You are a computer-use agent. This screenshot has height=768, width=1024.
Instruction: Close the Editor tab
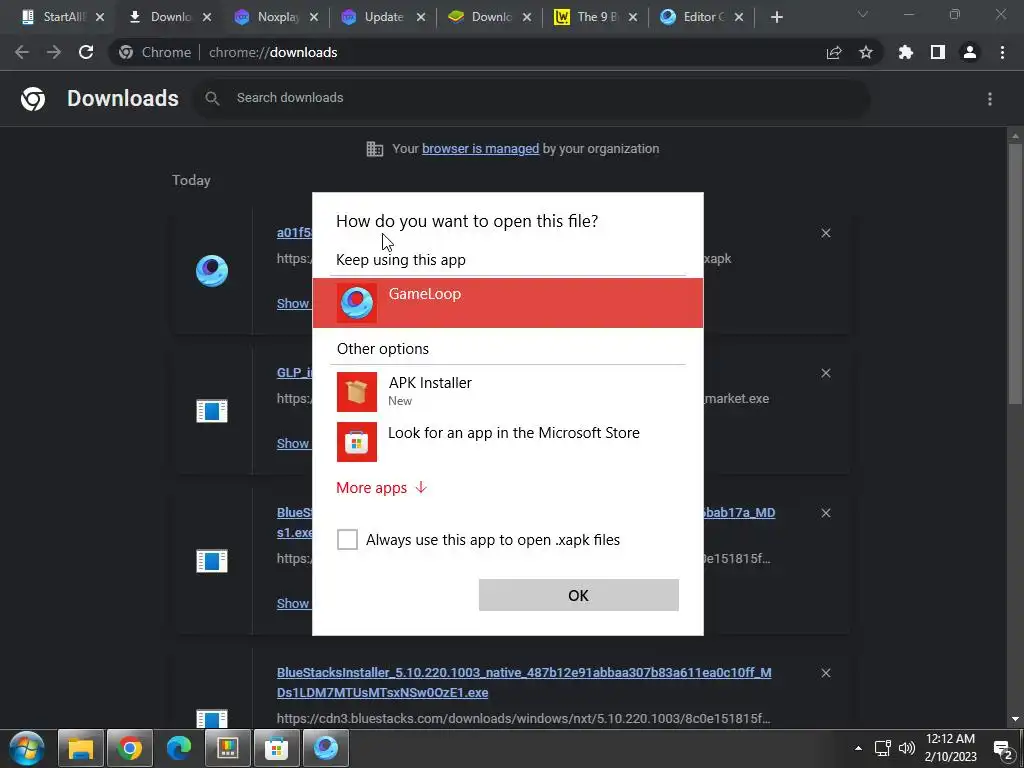tap(739, 17)
